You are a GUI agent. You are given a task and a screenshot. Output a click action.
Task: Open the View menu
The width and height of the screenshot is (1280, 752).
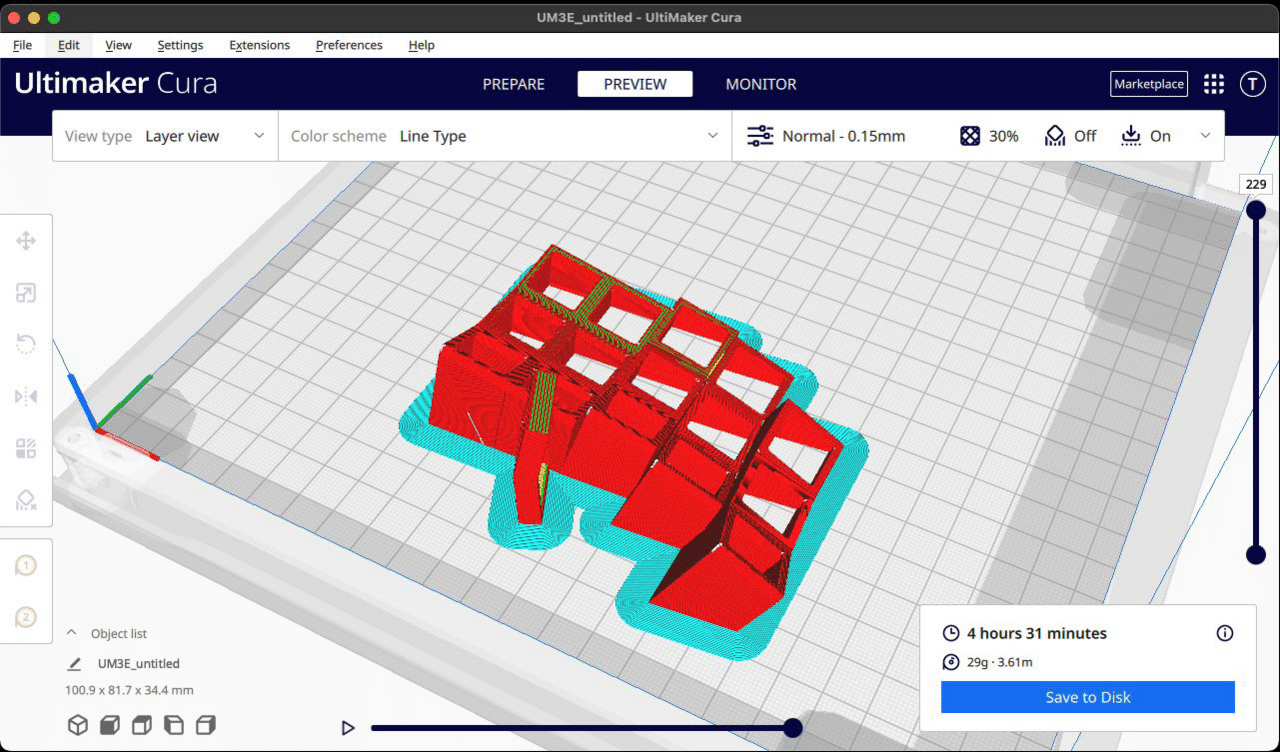click(x=118, y=45)
